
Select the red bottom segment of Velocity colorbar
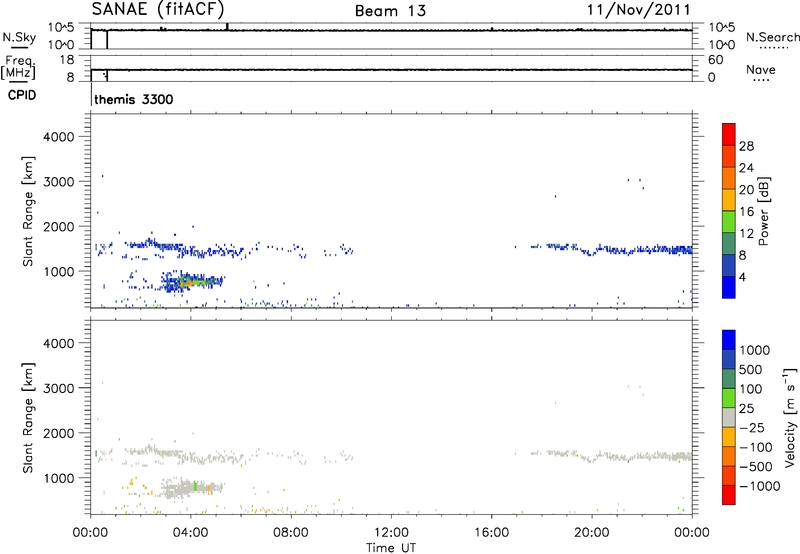point(729,495)
